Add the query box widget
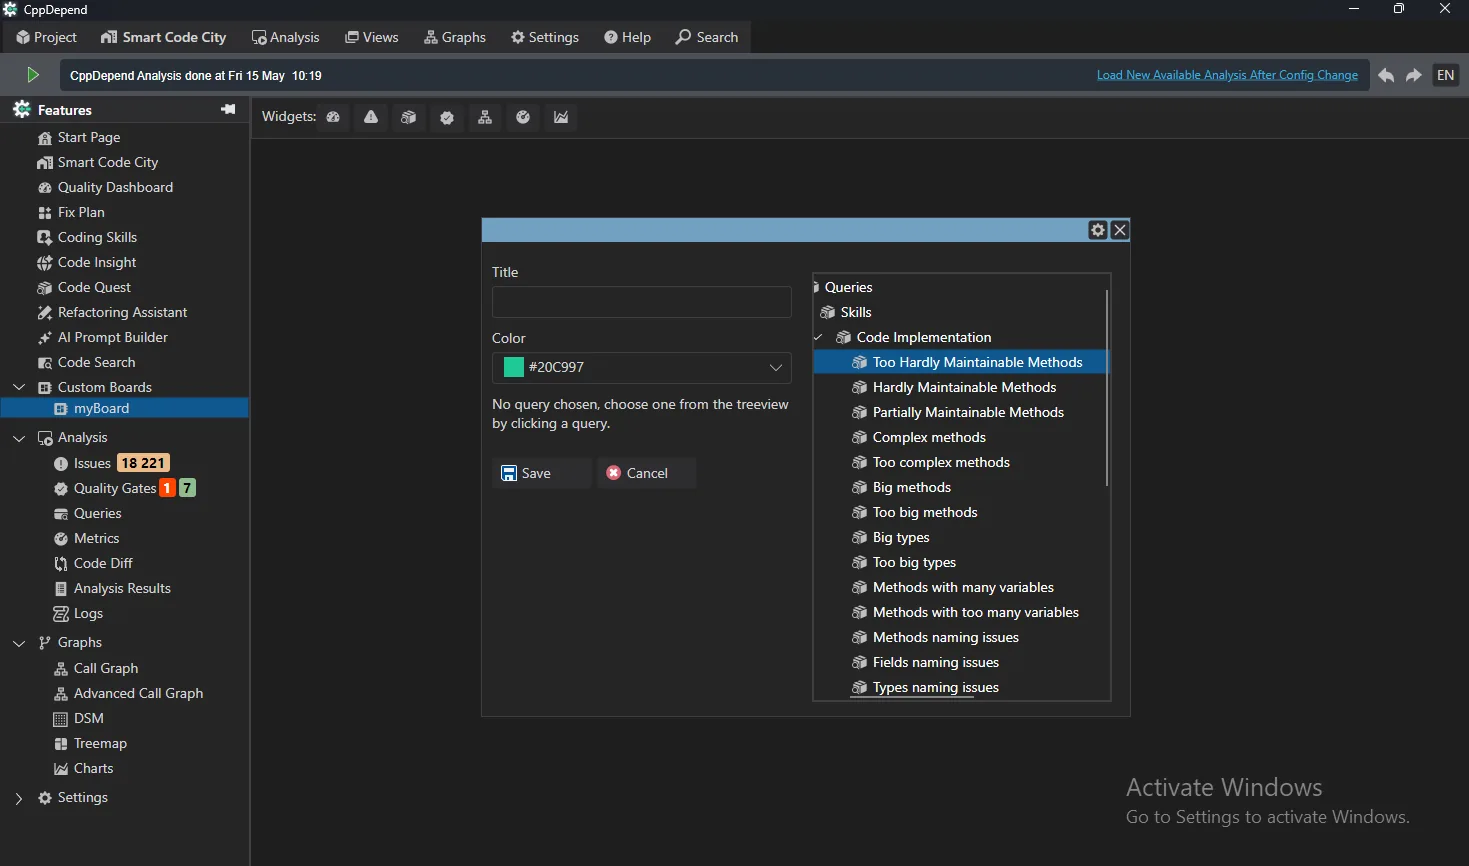 [x=409, y=117]
